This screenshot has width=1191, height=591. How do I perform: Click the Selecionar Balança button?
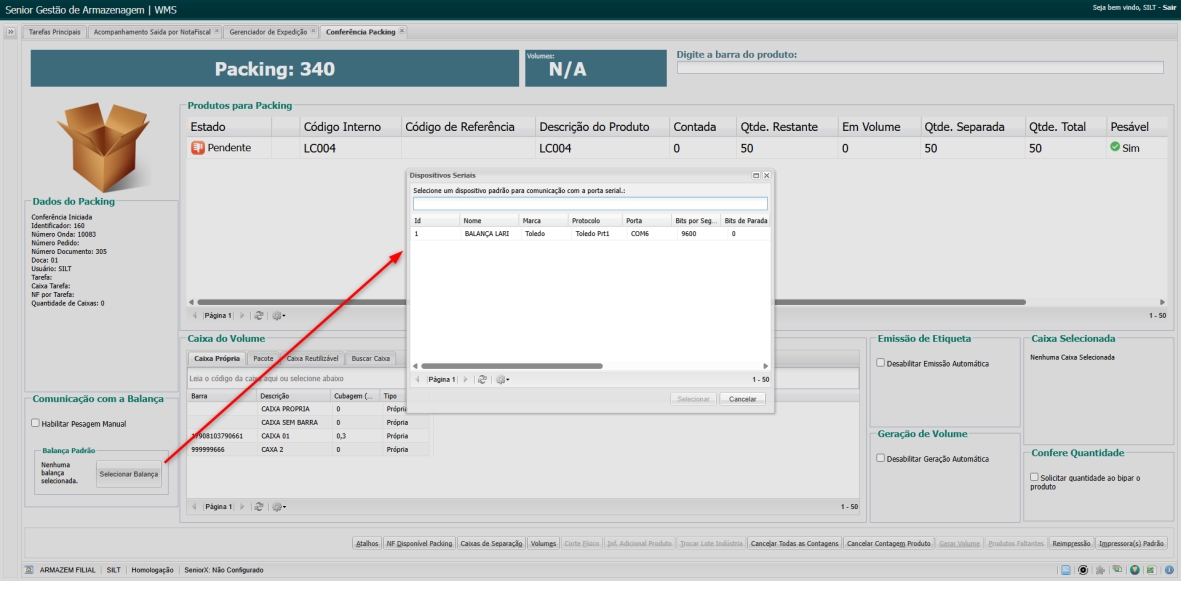pos(129,474)
